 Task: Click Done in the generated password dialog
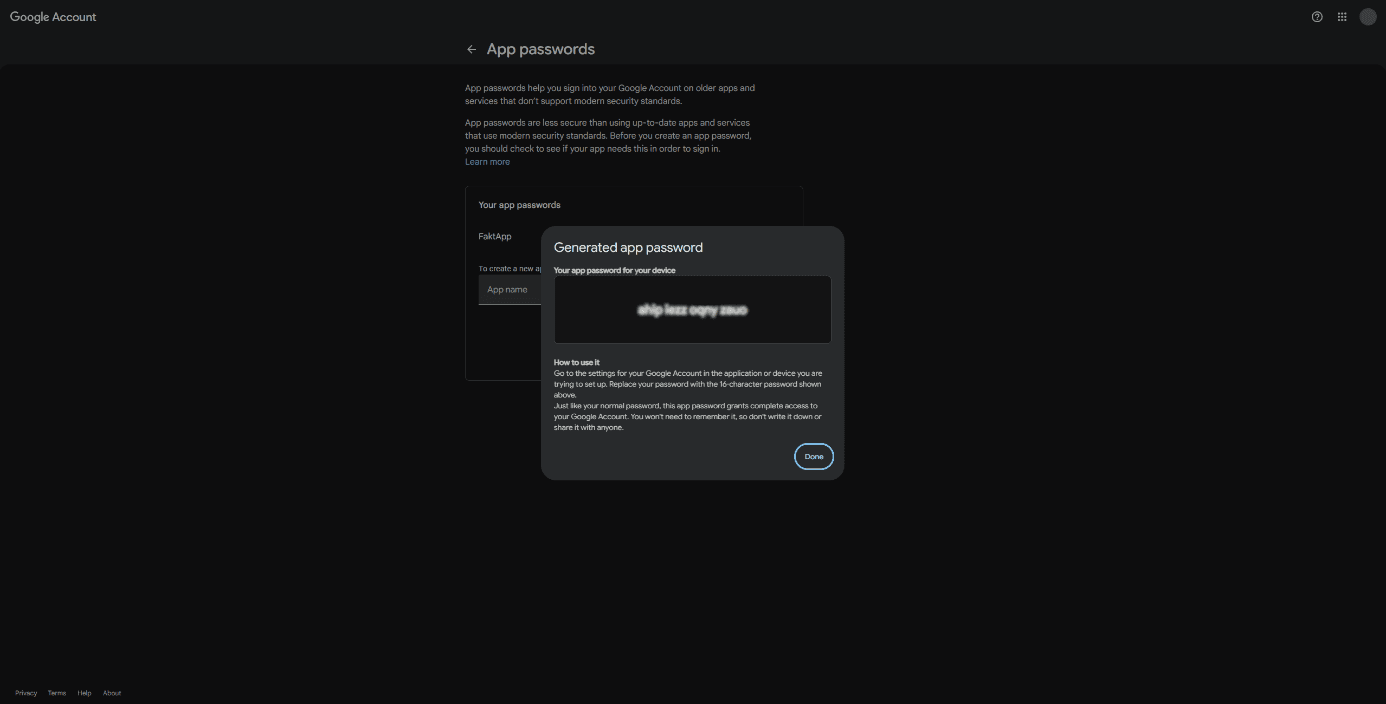(814, 456)
